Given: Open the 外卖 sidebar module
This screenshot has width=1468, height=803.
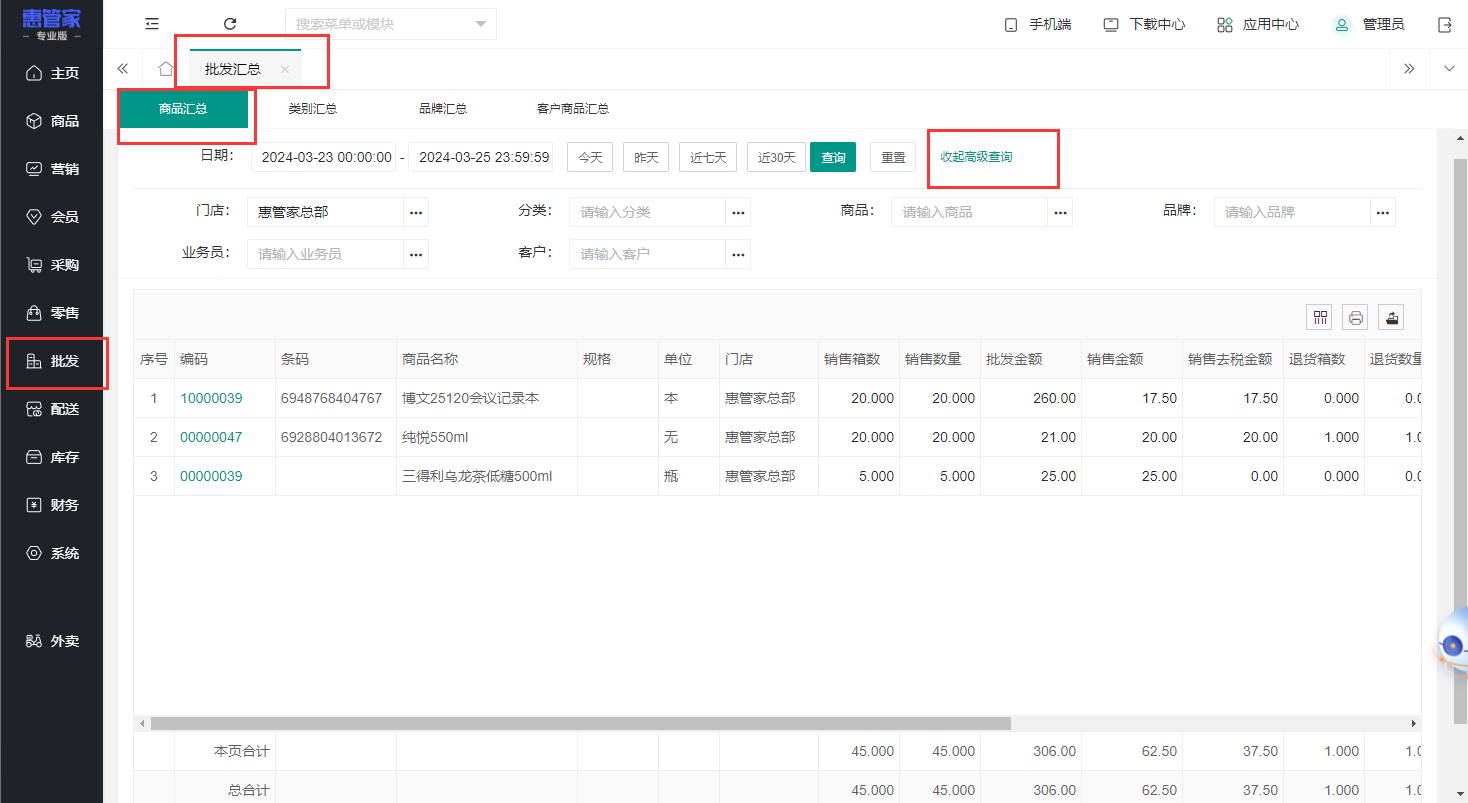Looking at the screenshot, I should pyautogui.click(x=52, y=641).
